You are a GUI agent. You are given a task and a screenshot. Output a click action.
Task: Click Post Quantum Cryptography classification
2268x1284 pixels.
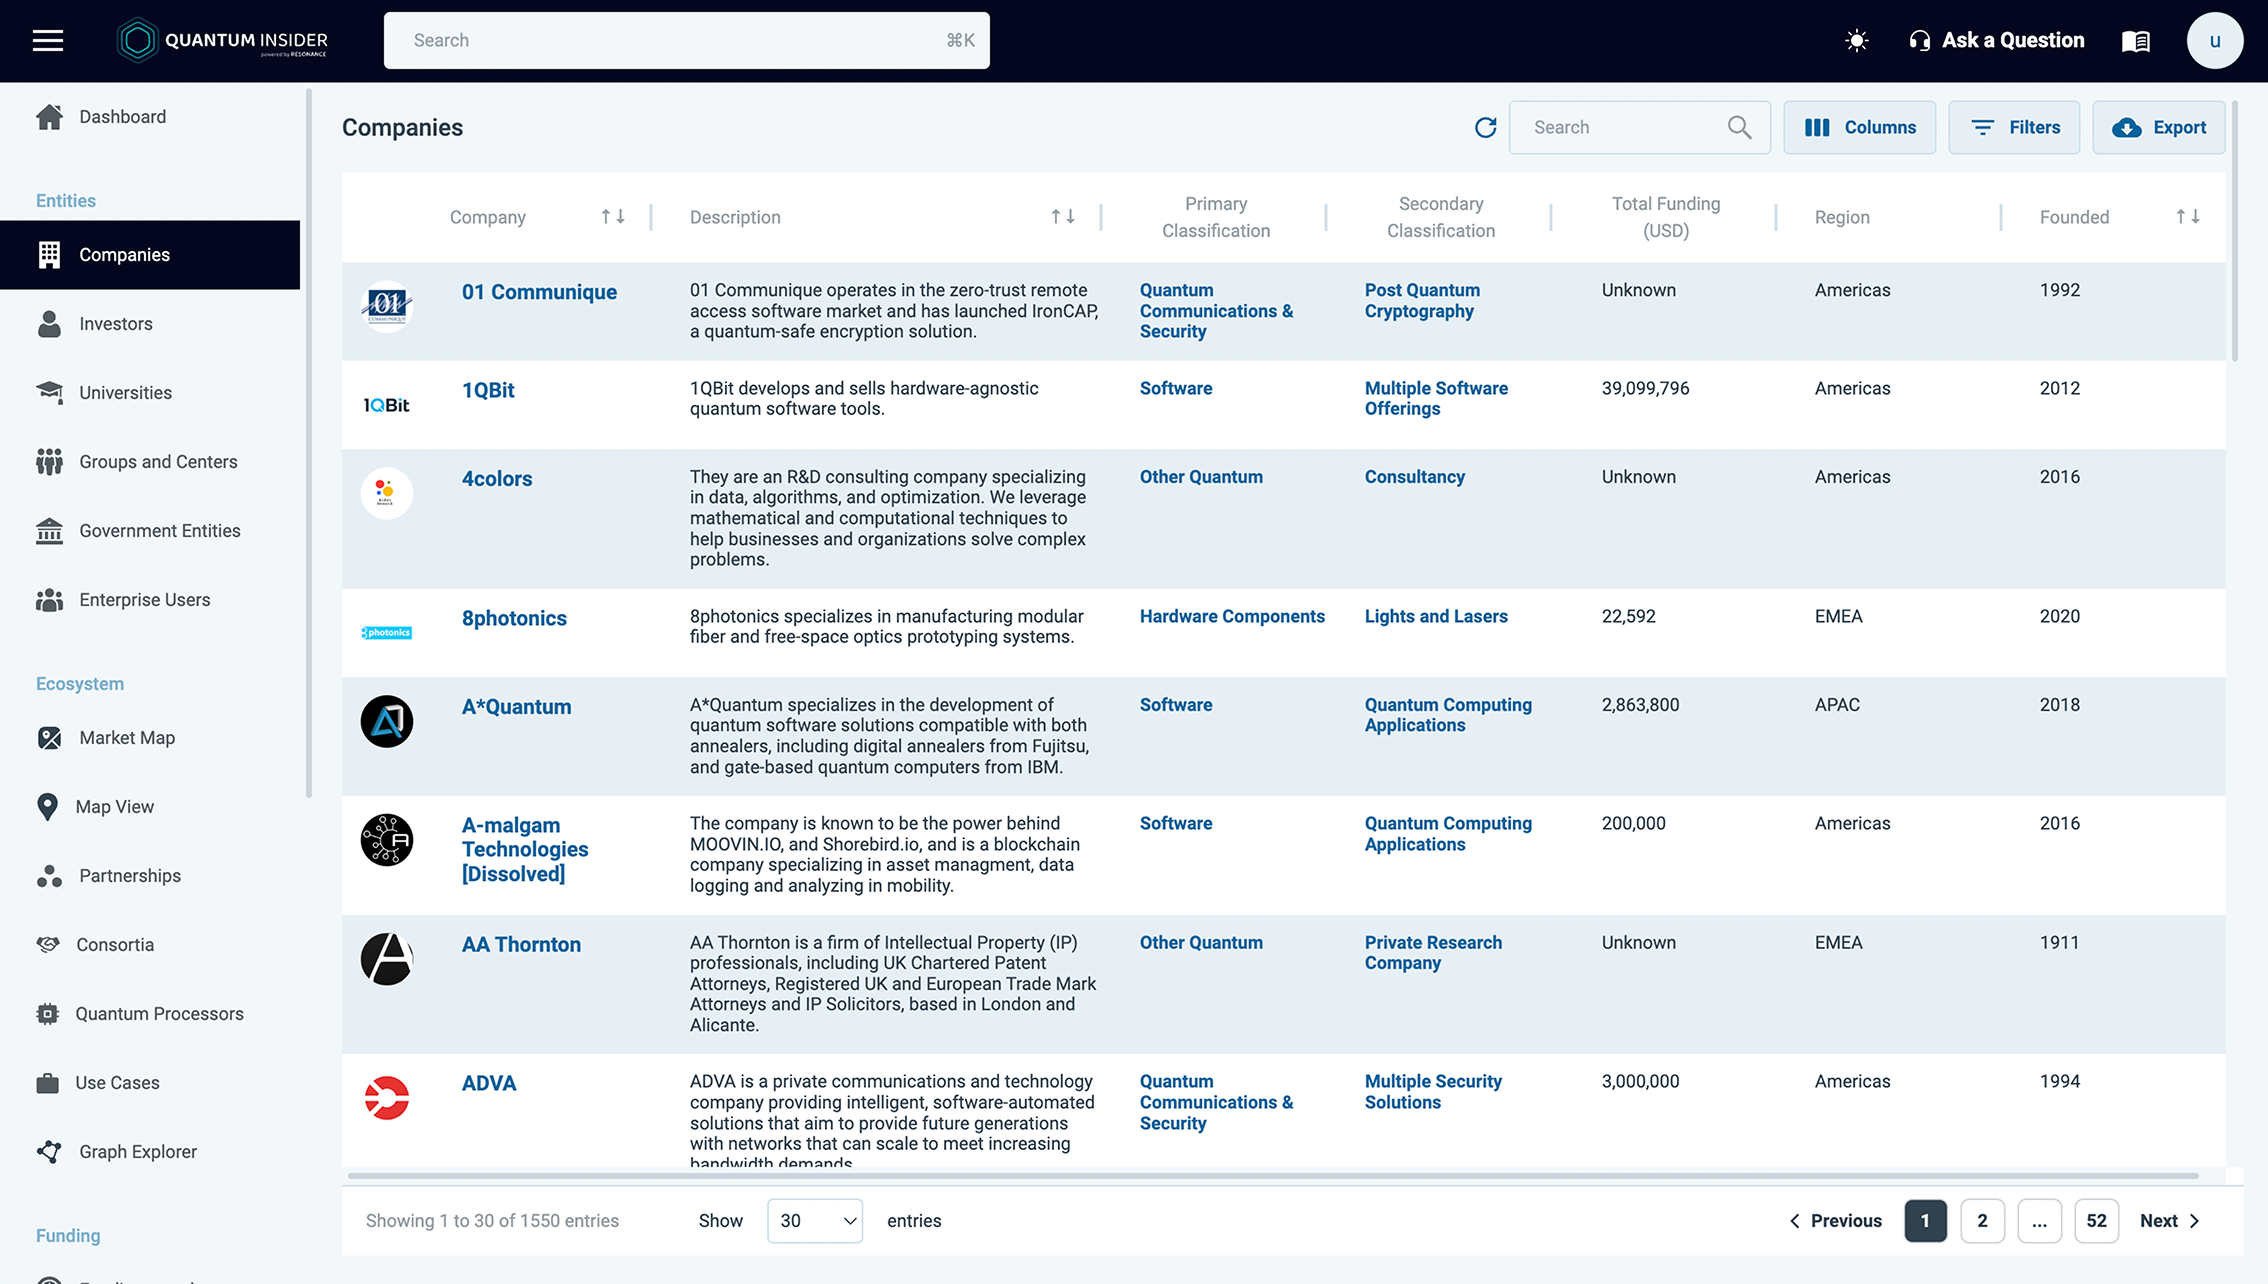coord(1422,301)
